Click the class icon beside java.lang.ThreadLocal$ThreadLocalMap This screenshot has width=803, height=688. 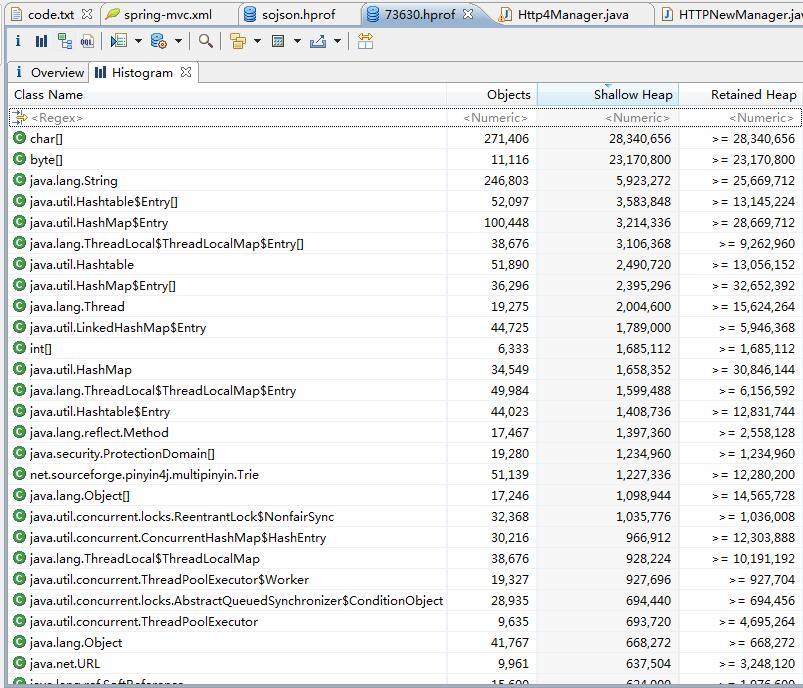[x=19, y=558]
